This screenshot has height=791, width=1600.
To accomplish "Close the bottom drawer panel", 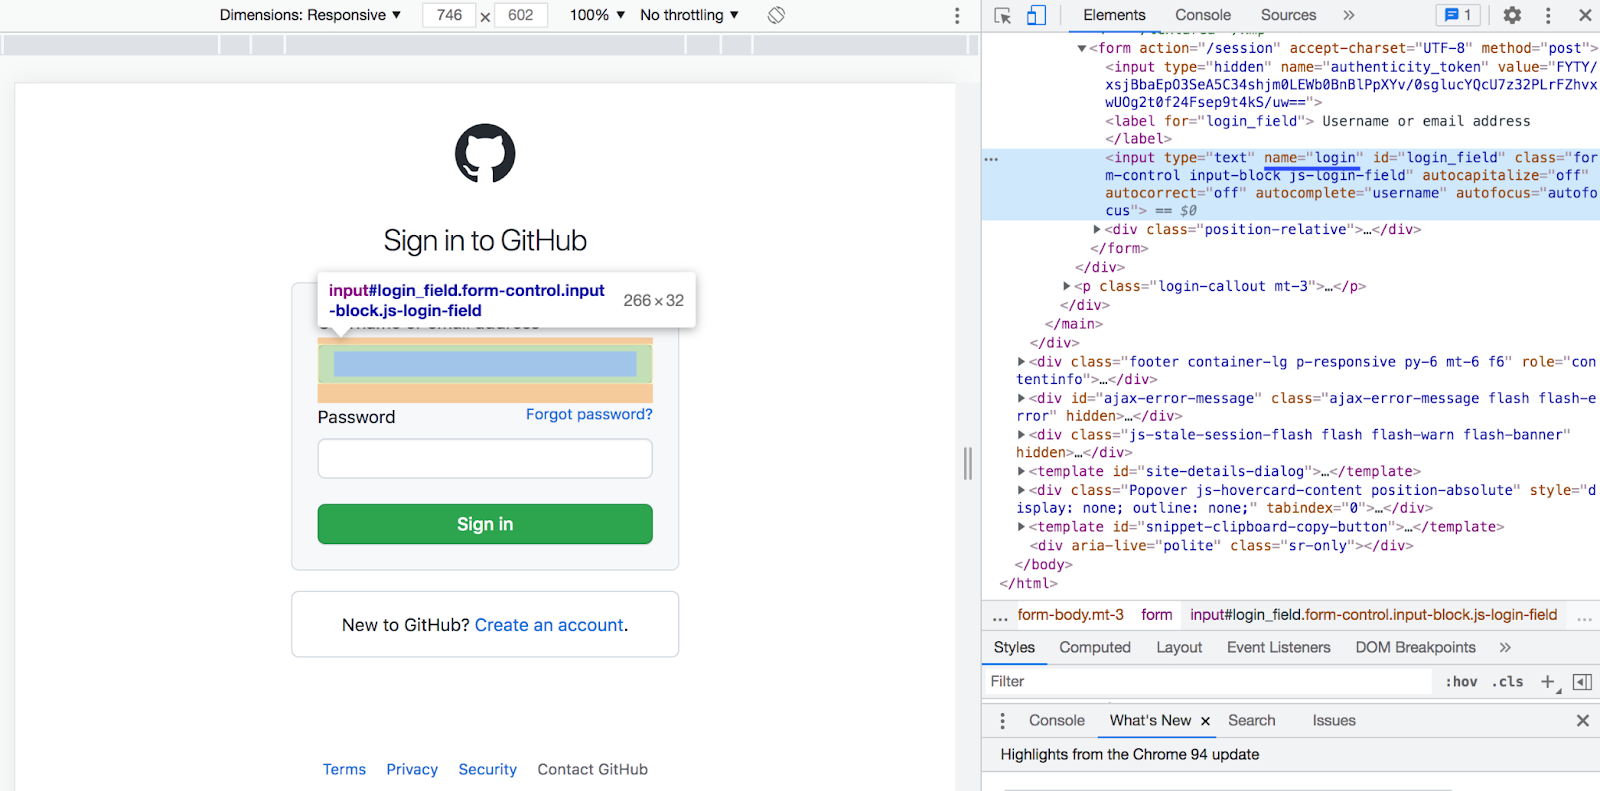I will click(x=1583, y=720).
